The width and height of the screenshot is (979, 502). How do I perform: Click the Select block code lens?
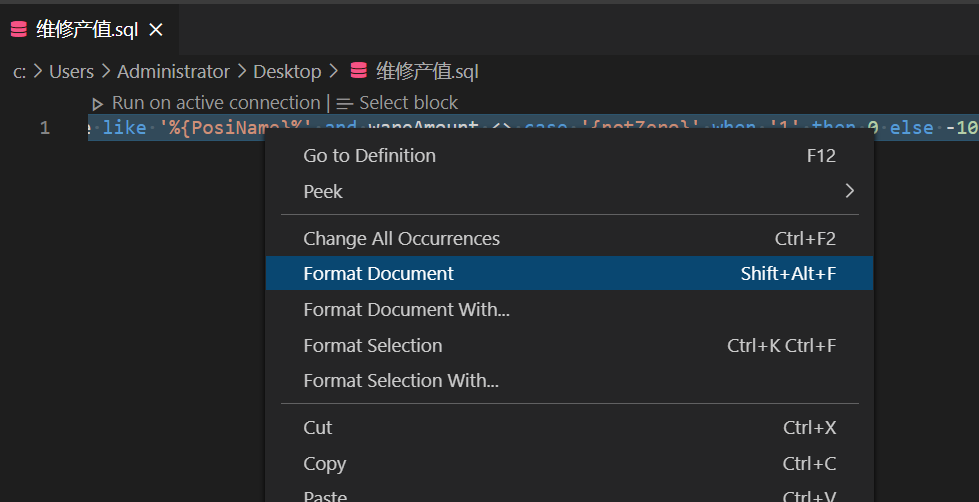click(x=408, y=102)
